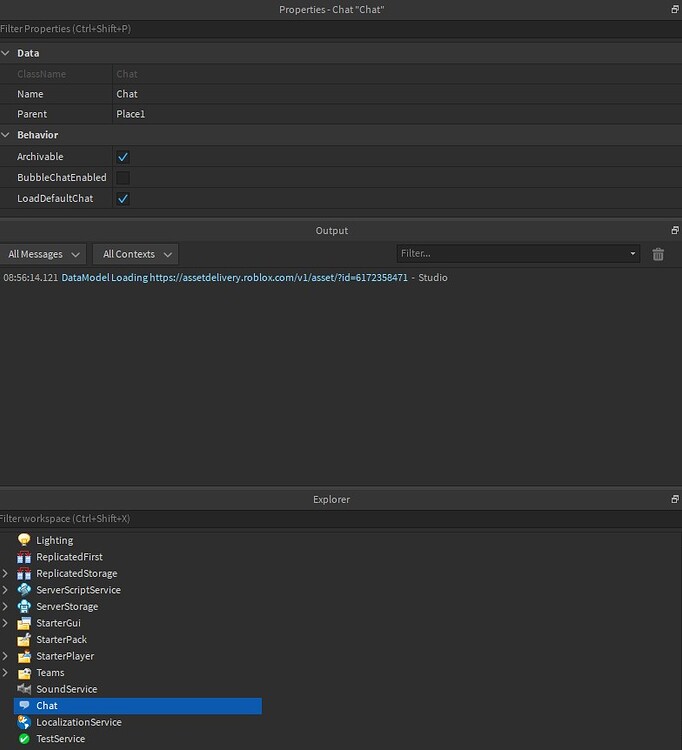This screenshot has height=750, width=682.
Task: Select StarterPlayer in the Explorer
Action: click(x=65, y=656)
